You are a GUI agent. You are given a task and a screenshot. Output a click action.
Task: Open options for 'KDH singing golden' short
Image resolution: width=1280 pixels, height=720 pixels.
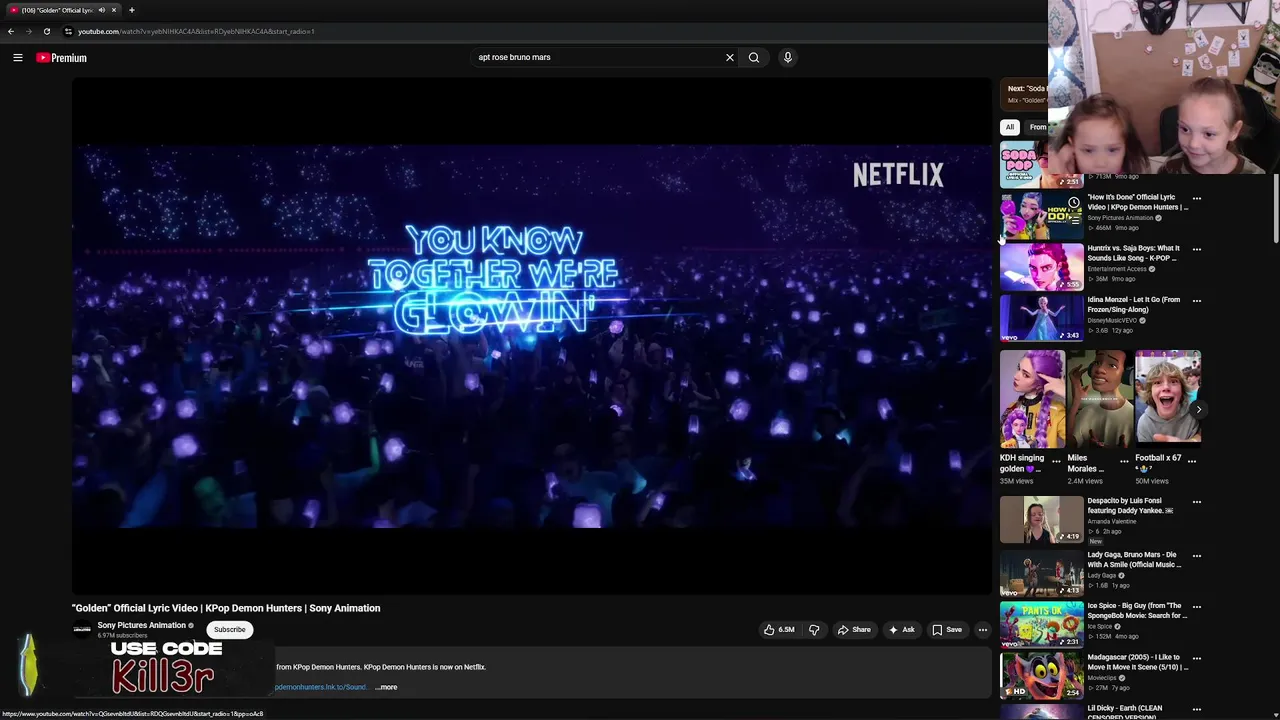coord(1056,461)
